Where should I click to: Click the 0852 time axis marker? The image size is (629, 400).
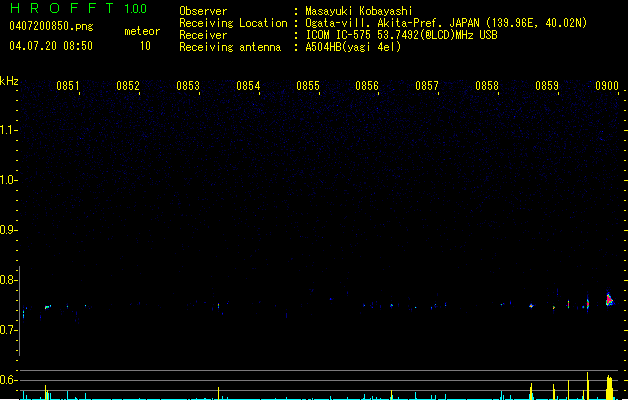[x=128, y=86]
